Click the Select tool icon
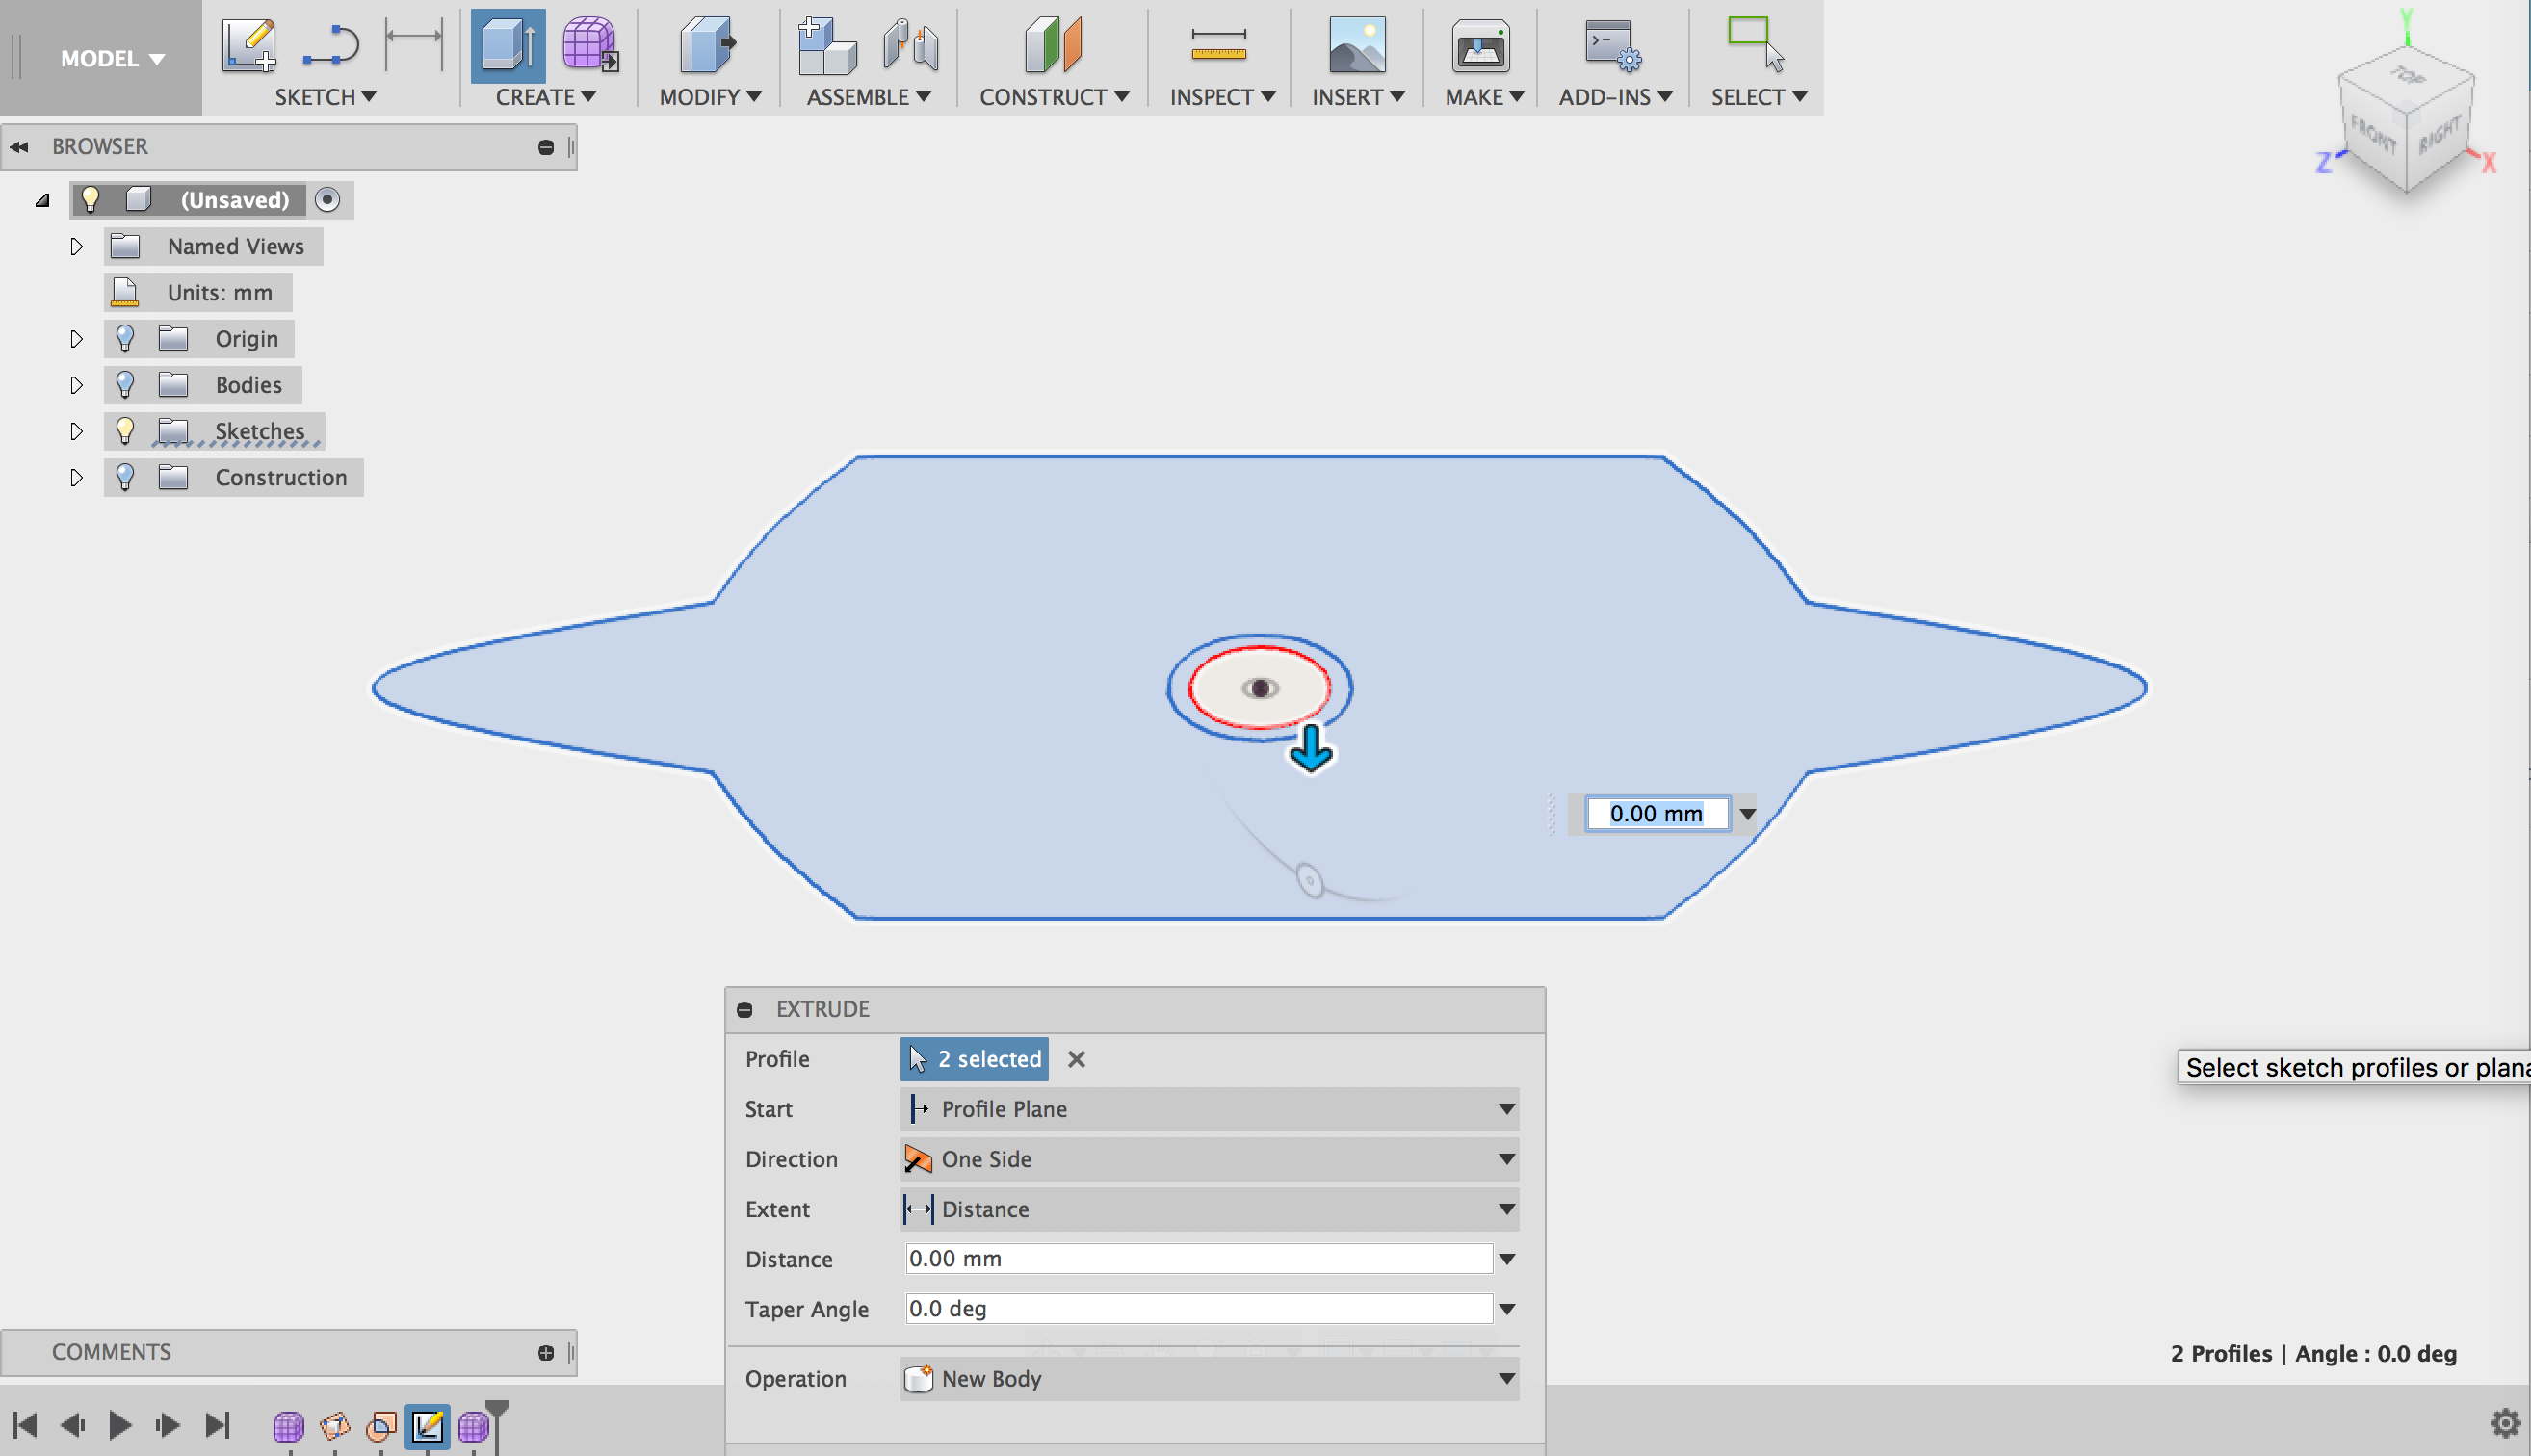The width and height of the screenshot is (2531, 1456). [x=1756, y=45]
